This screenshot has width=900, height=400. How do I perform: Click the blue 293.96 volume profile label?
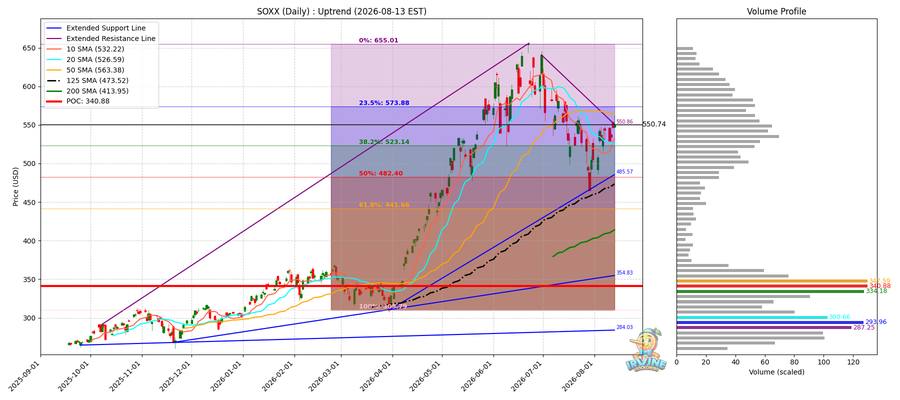(x=875, y=322)
